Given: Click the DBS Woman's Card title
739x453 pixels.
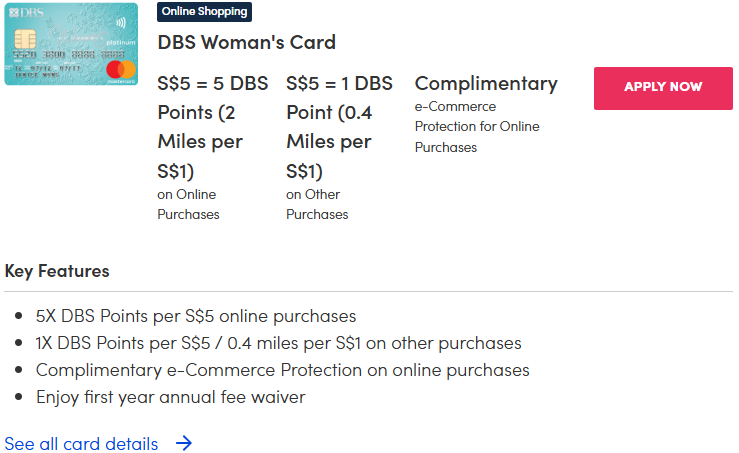Looking at the screenshot, I should pos(246,42).
